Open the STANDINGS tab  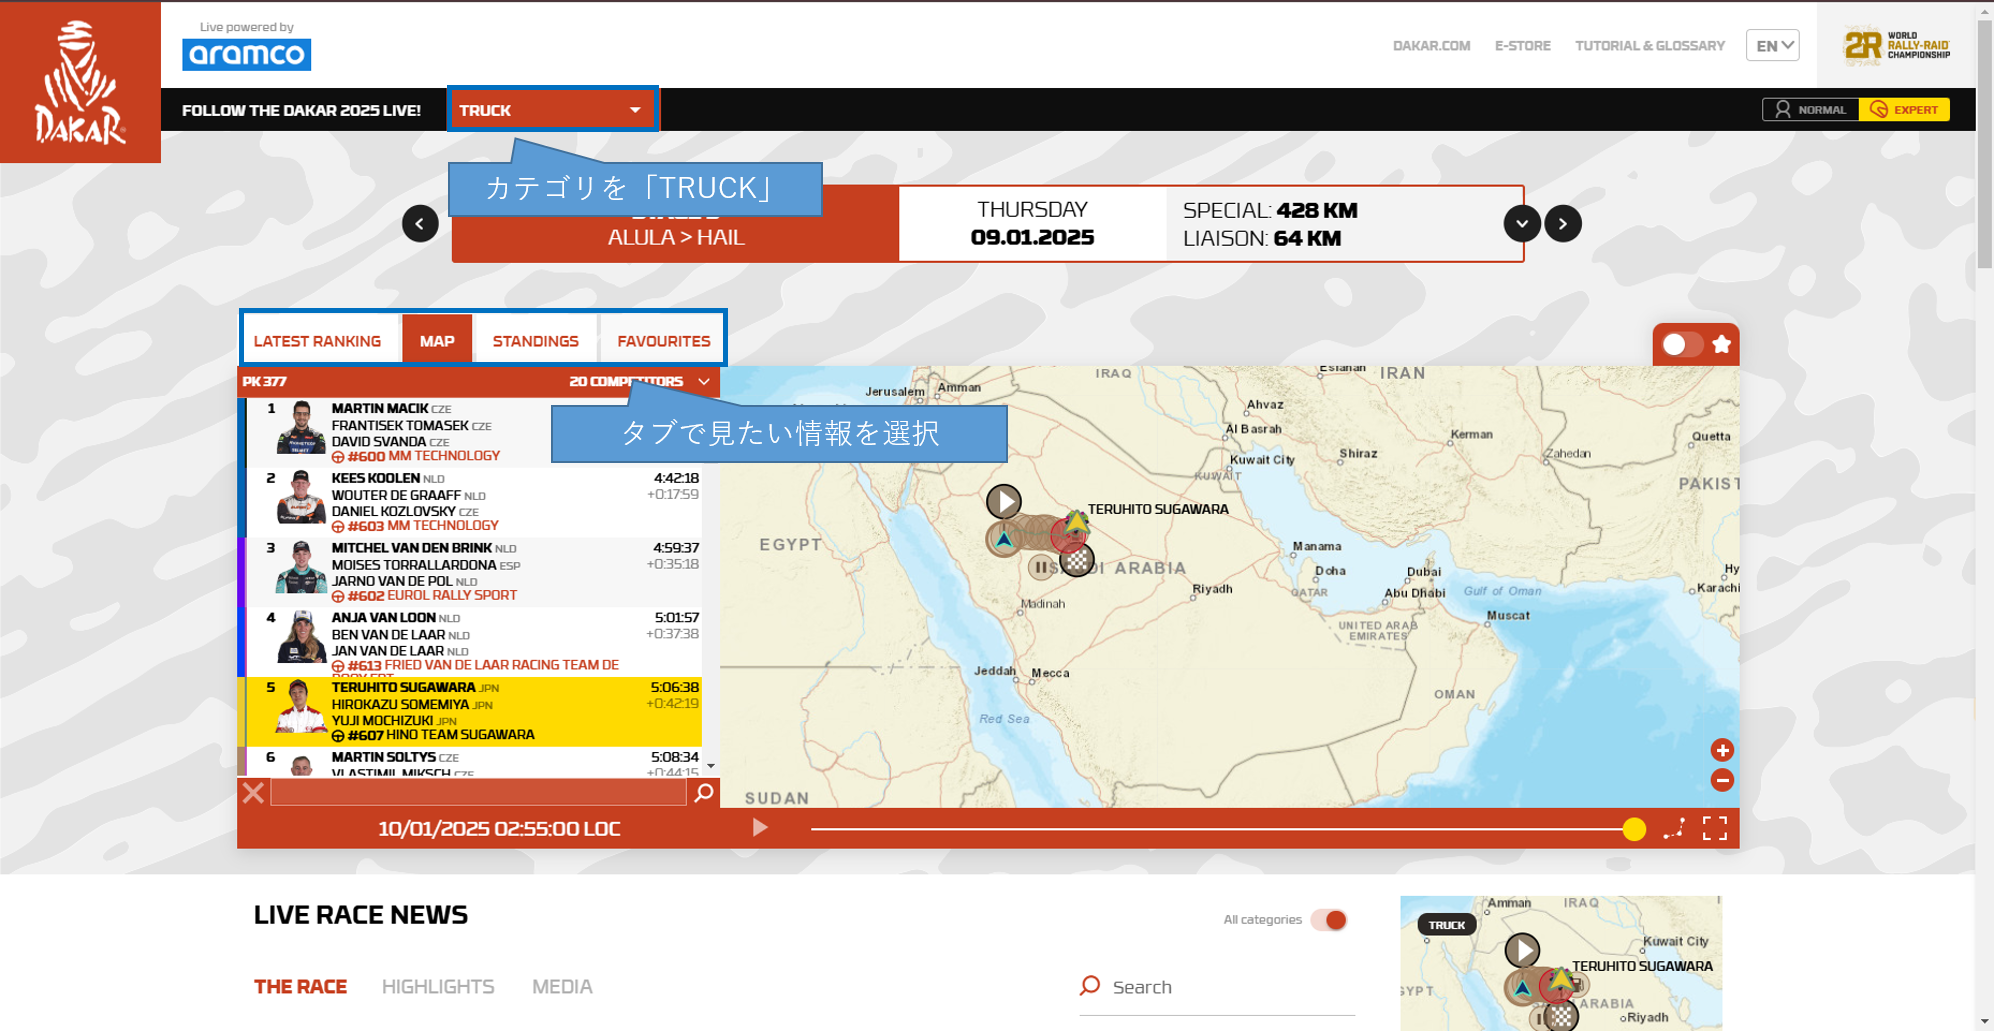pos(535,341)
